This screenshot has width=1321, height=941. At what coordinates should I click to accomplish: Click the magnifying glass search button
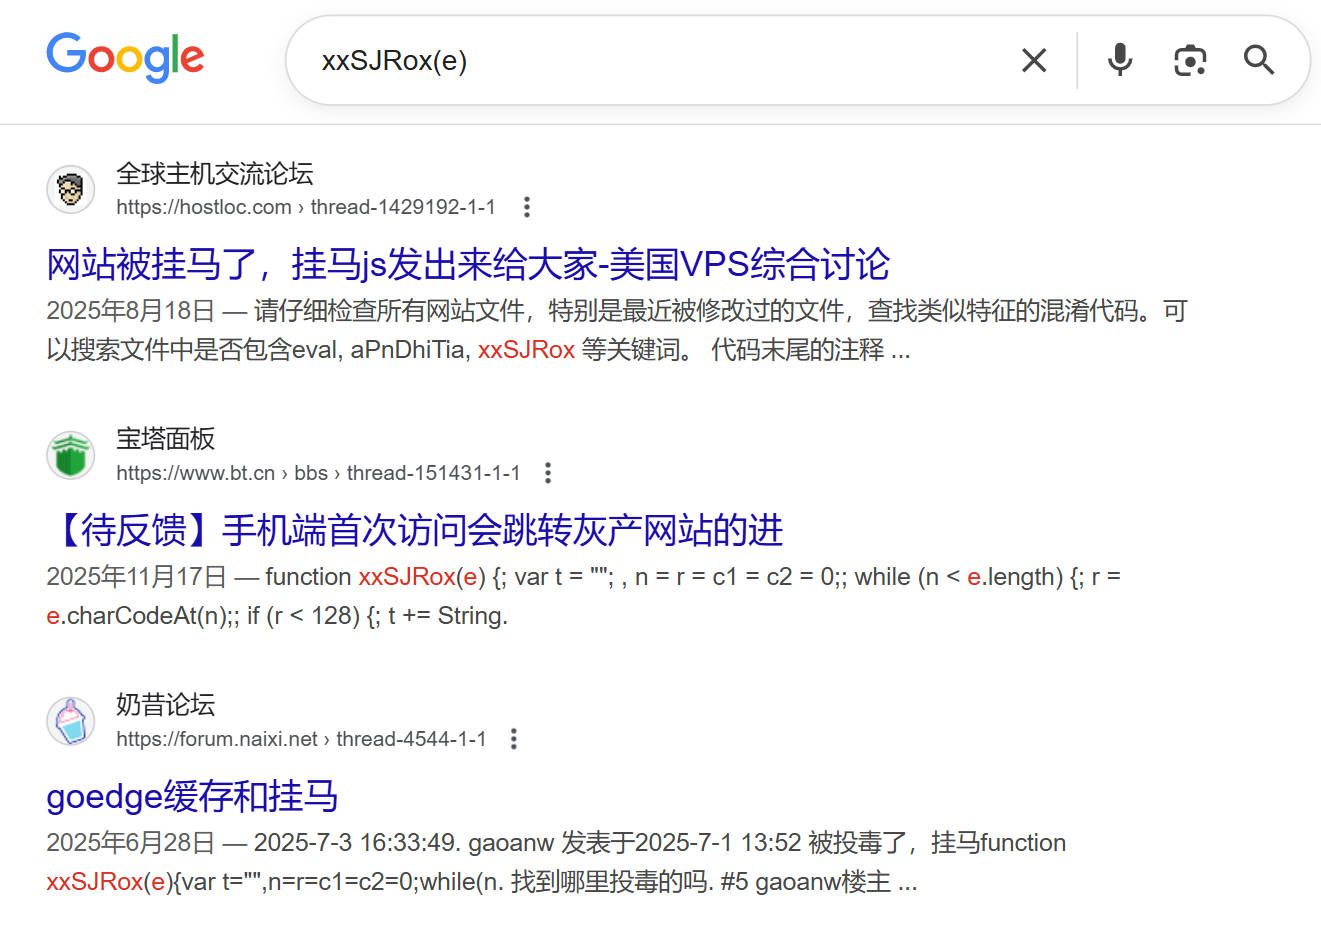click(1258, 61)
